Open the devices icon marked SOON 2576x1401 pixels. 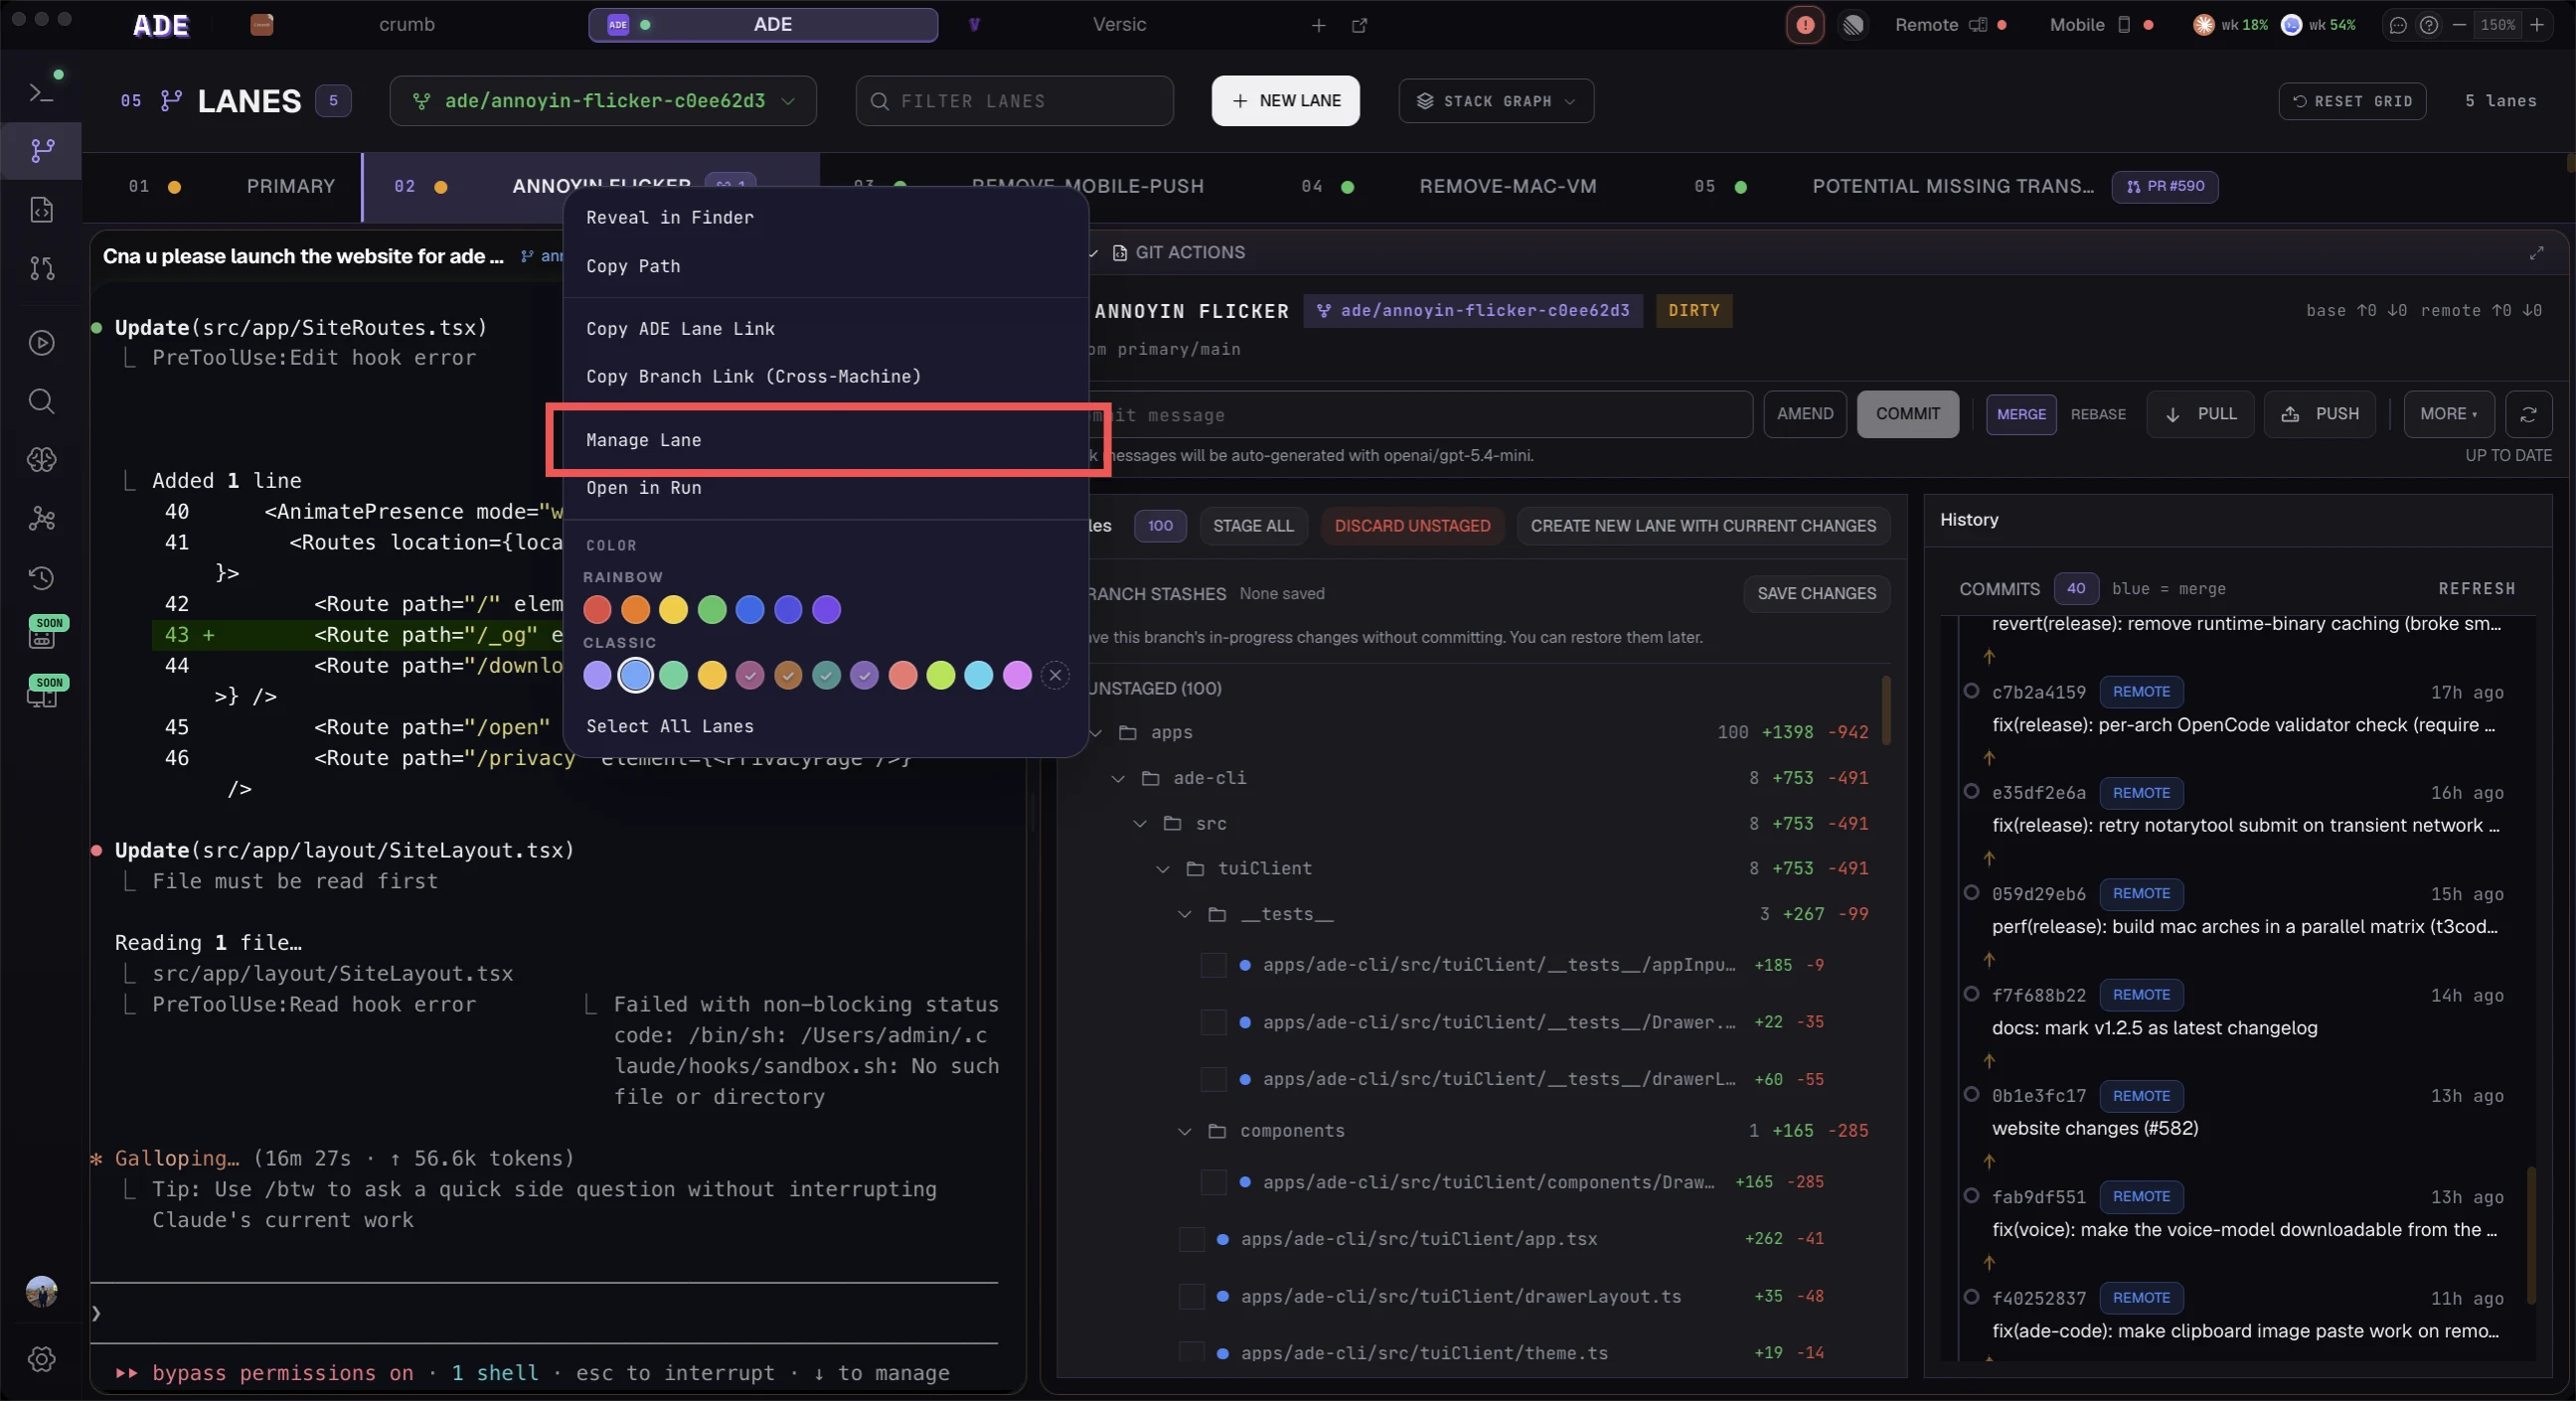43,692
